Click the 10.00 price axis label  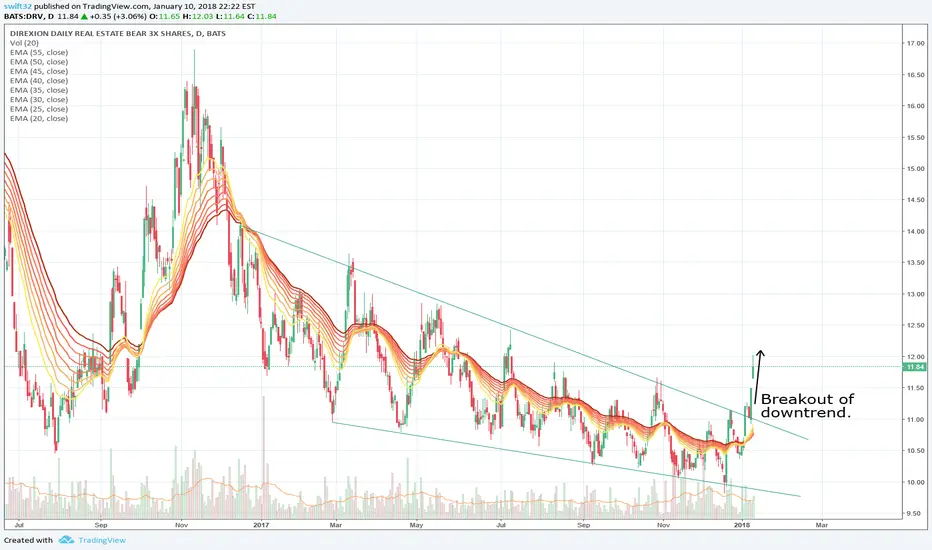916,482
